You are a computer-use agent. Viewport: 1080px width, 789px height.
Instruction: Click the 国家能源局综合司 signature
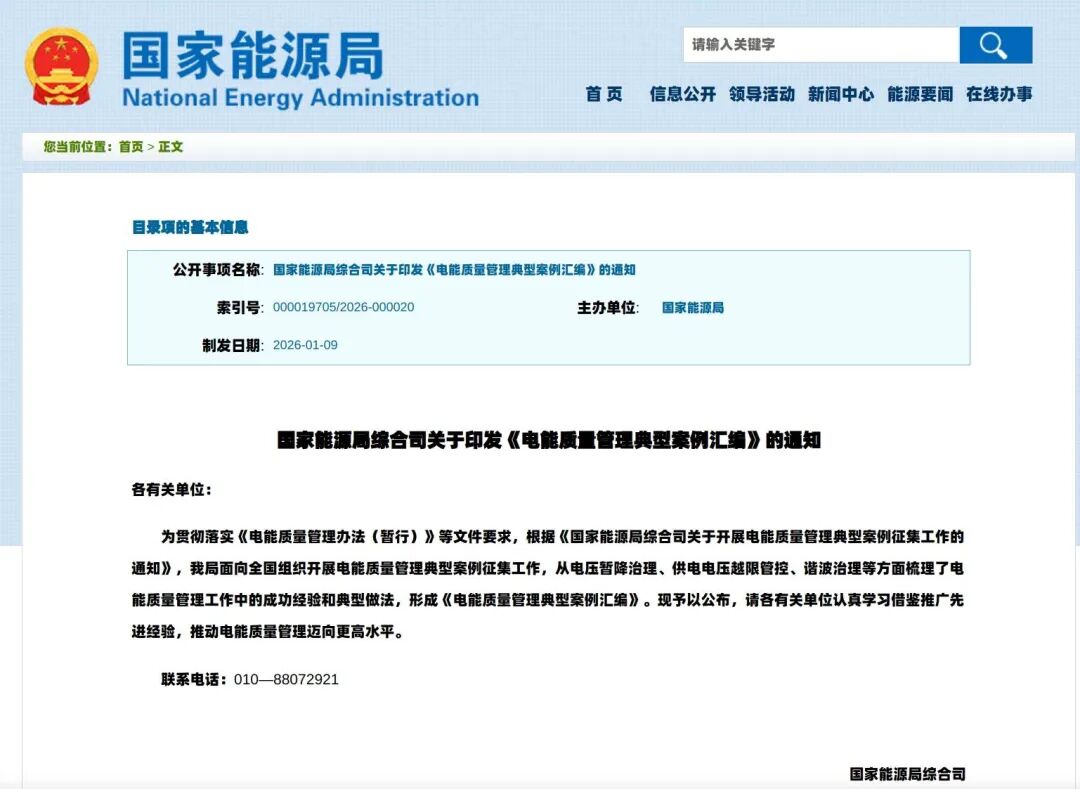point(907,774)
